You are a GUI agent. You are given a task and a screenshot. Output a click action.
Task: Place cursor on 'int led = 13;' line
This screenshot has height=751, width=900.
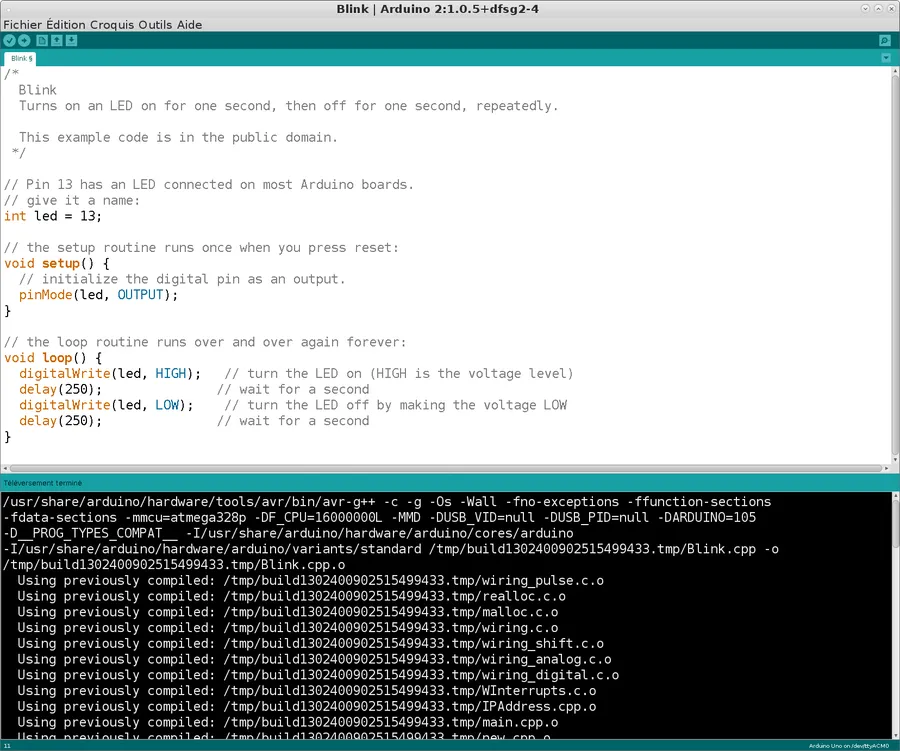pos(53,216)
